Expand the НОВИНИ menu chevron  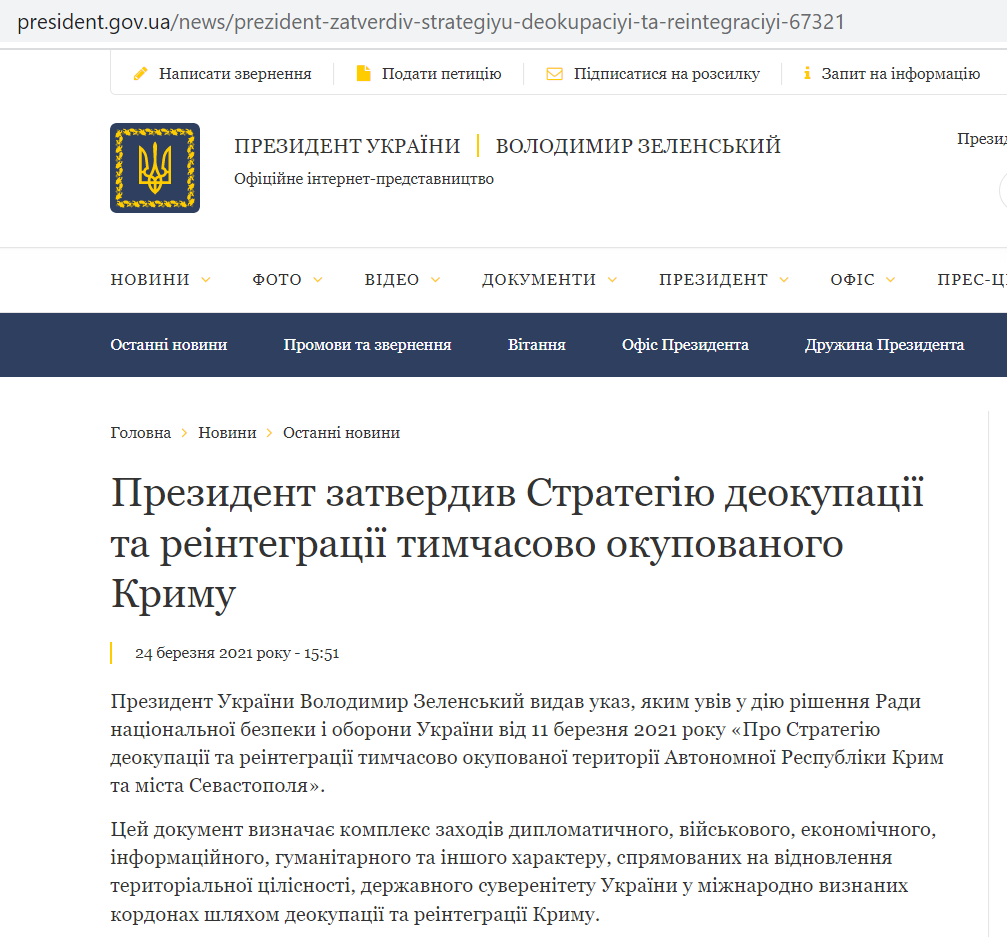[x=206, y=281]
